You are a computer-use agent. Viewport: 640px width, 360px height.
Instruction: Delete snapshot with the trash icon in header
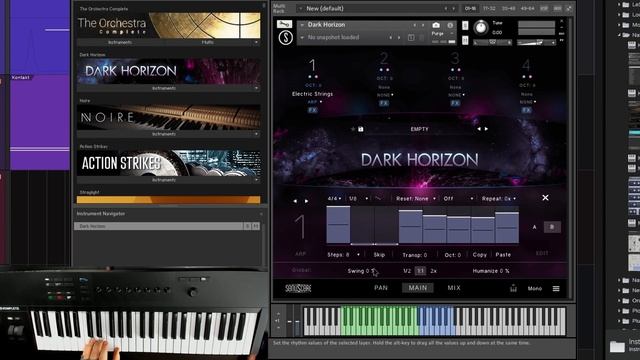[422, 38]
